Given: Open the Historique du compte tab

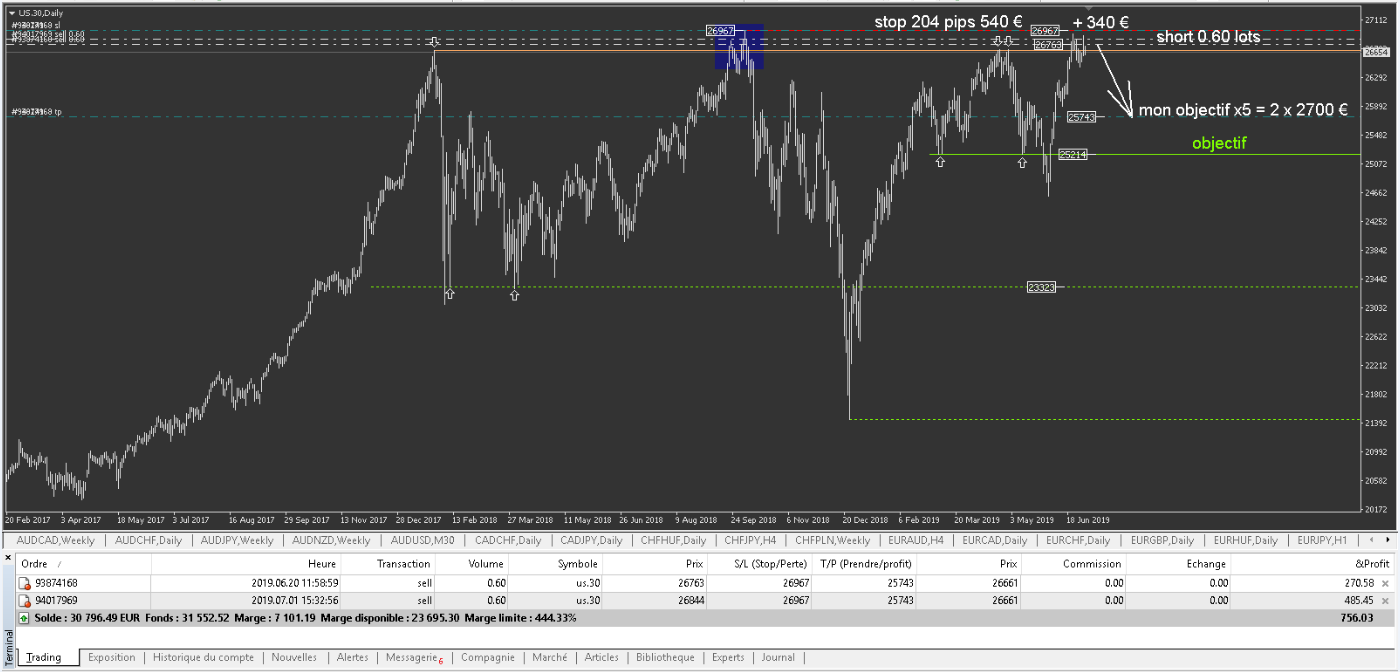Looking at the screenshot, I should point(203,657).
